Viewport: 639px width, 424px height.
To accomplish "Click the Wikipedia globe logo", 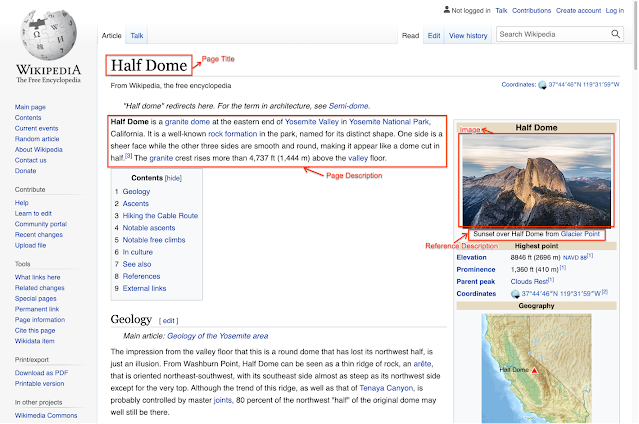I will [x=48, y=35].
